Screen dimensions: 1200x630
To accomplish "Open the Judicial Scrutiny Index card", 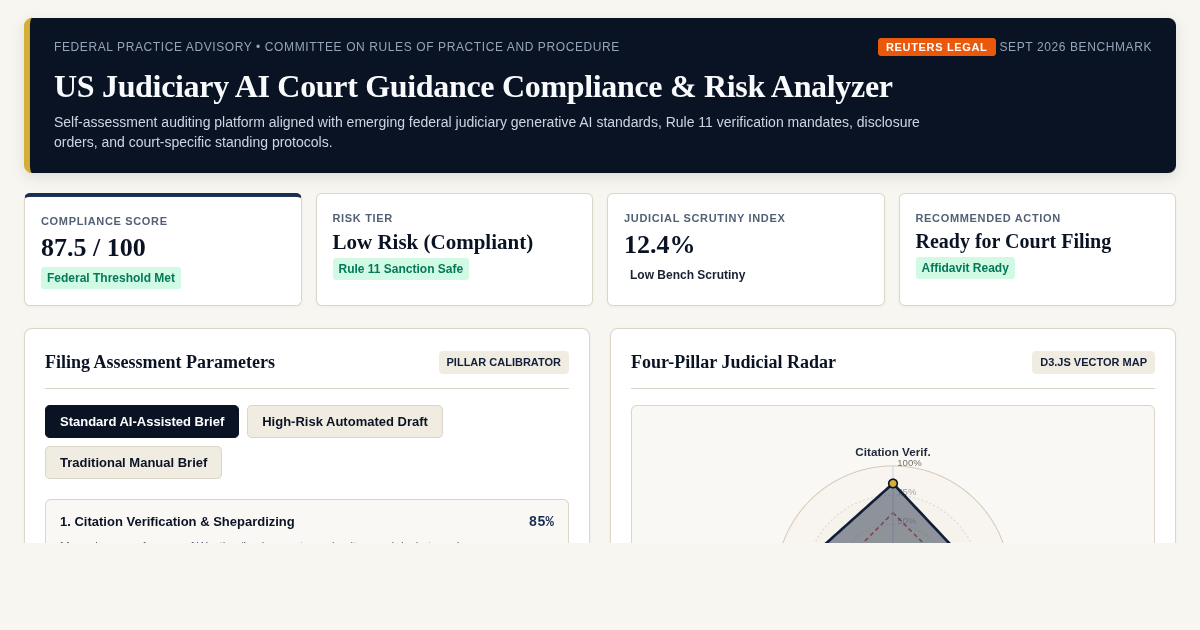I will (746, 249).
